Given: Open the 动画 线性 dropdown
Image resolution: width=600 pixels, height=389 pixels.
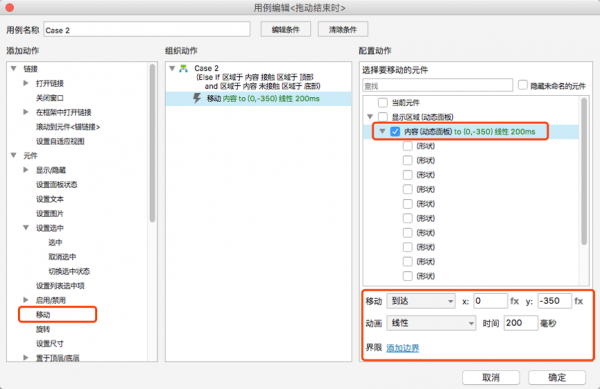Looking at the screenshot, I should pos(431,323).
